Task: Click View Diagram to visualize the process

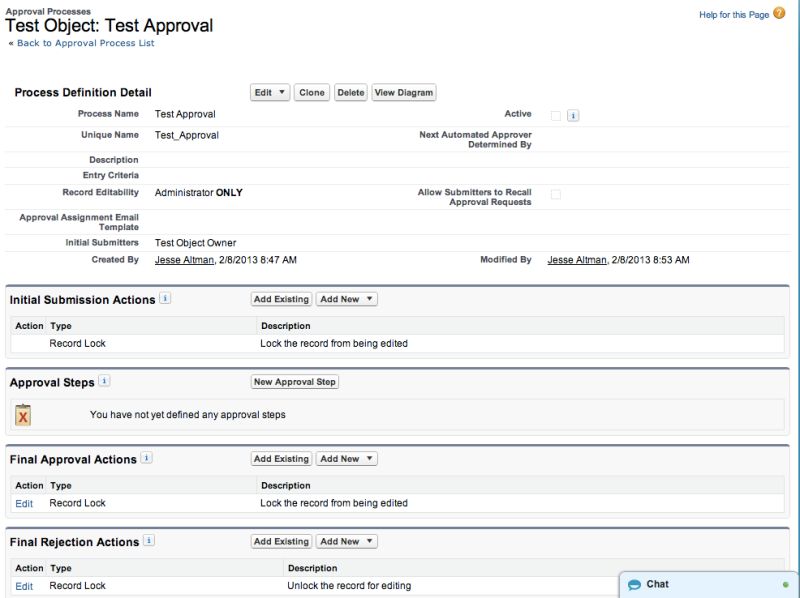Action: pyautogui.click(x=402, y=92)
